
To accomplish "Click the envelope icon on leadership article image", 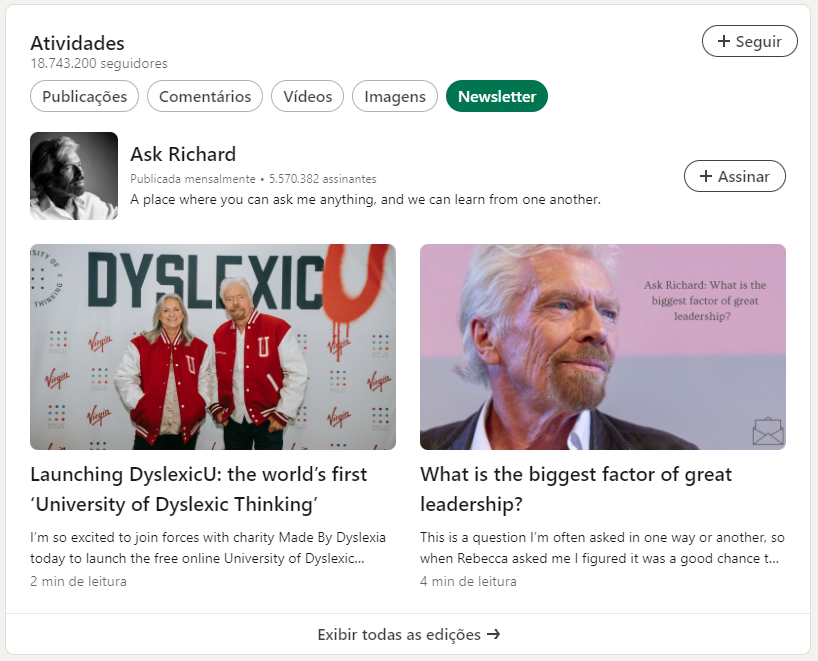I will coord(768,433).
